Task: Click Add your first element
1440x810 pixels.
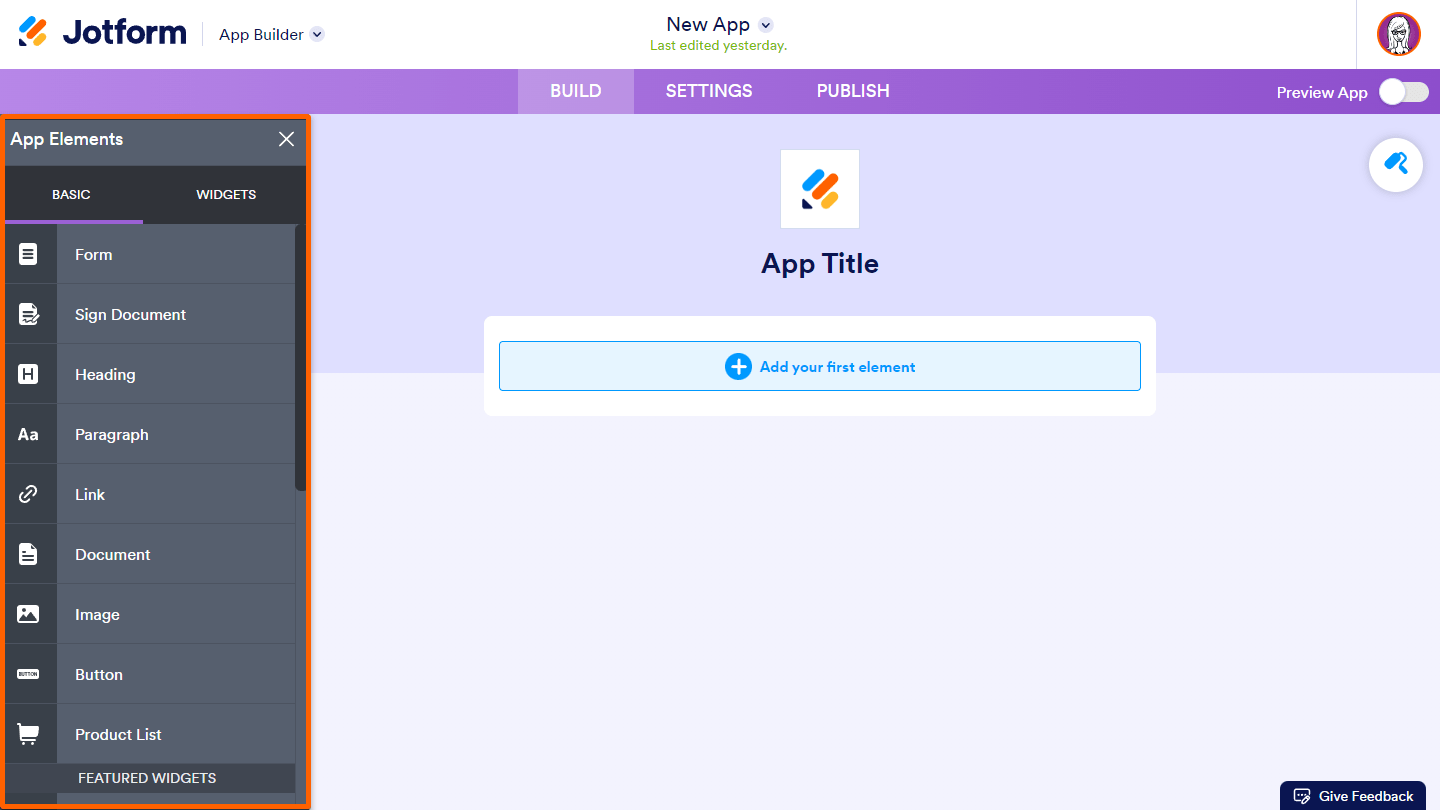Action: click(x=820, y=367)
